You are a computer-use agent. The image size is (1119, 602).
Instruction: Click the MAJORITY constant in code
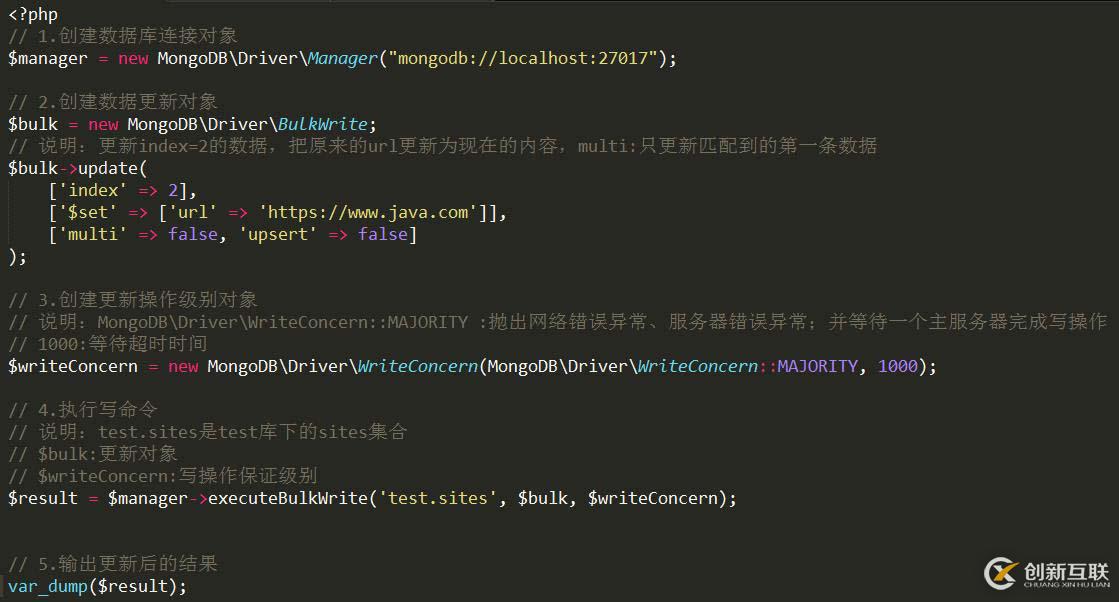pos(817,367)
